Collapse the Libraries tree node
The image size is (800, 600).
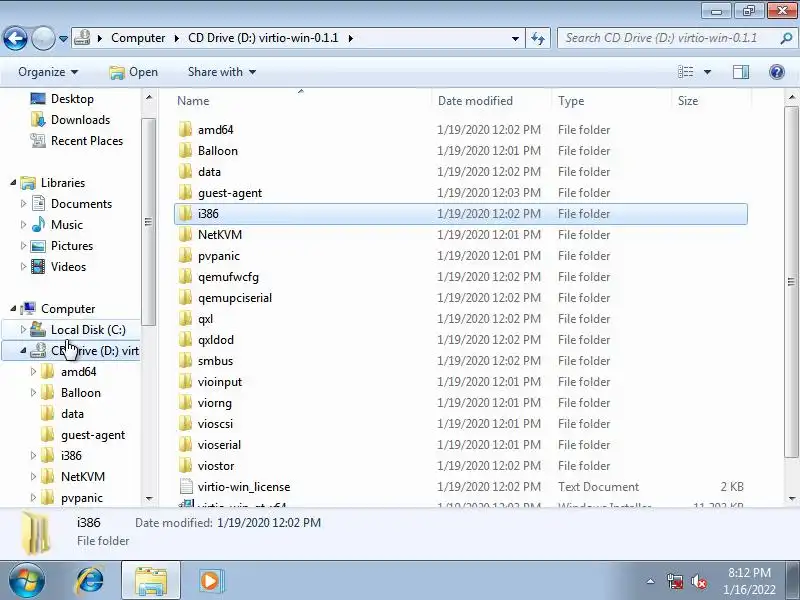[x=13, y=182]
